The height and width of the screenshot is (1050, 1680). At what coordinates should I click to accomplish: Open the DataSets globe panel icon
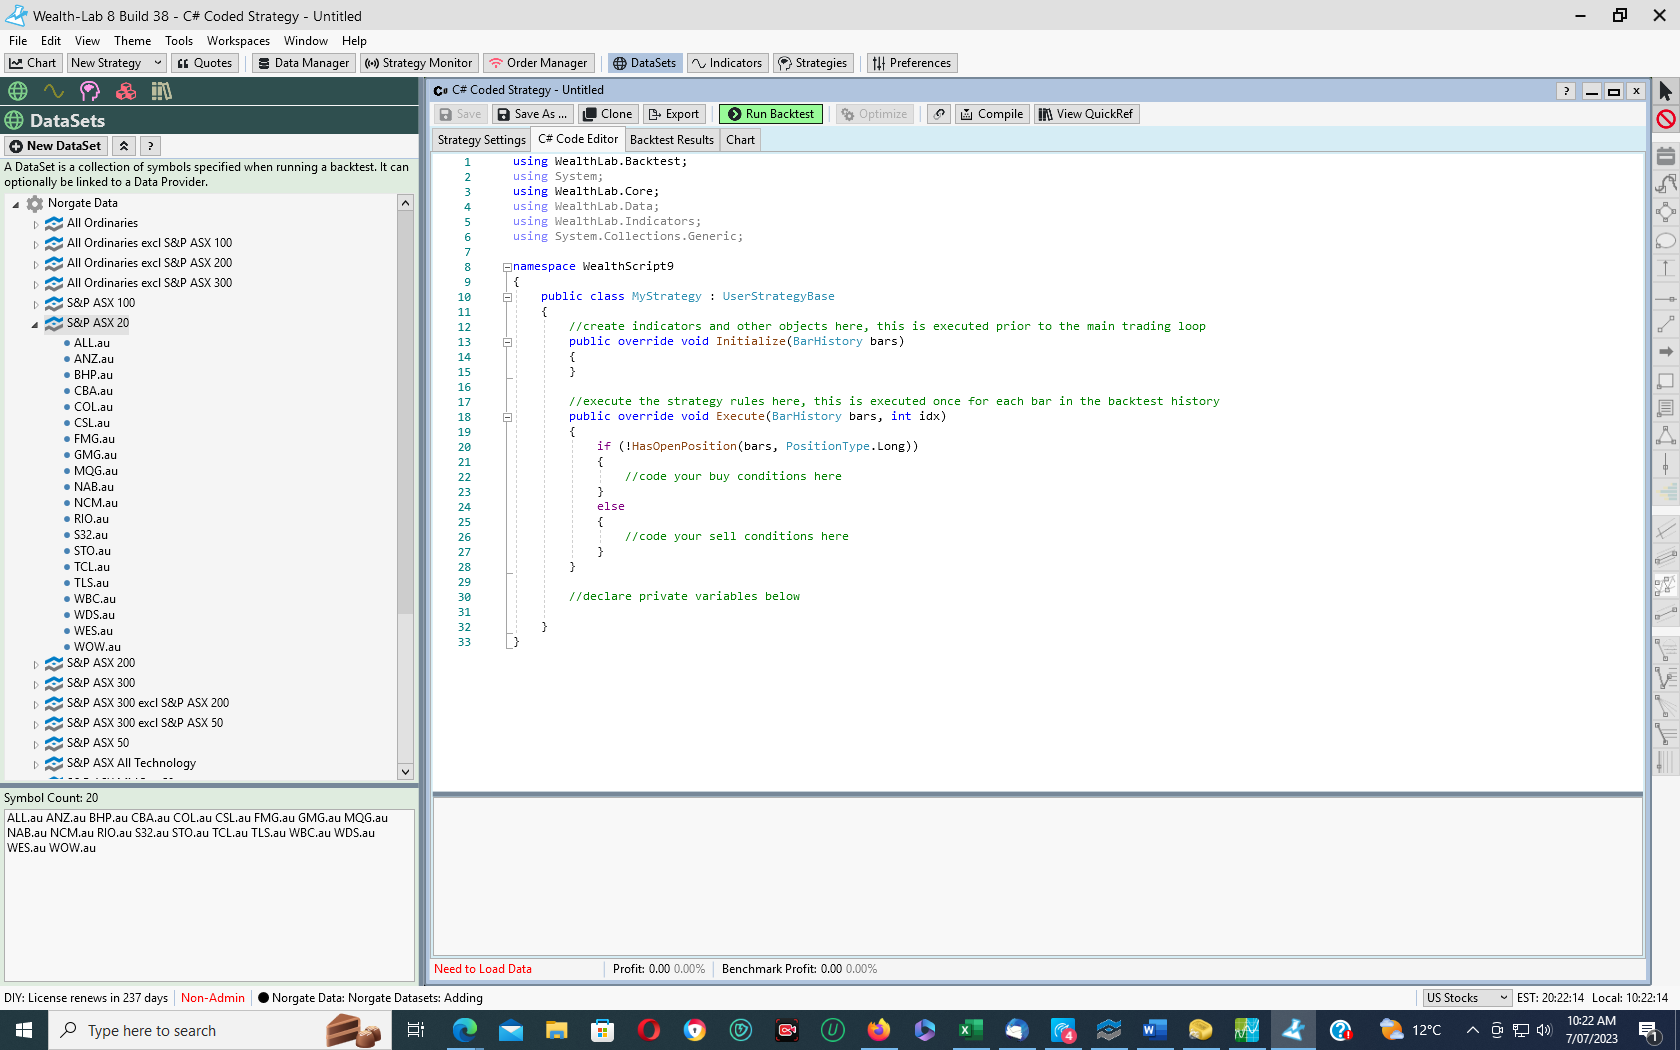tap(18, 91)
